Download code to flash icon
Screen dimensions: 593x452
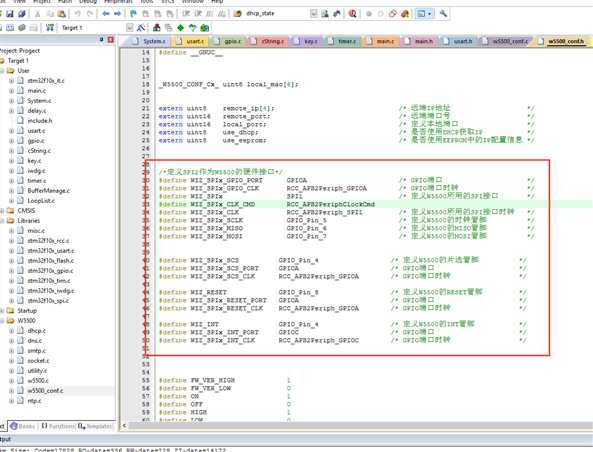coord(50,28)
